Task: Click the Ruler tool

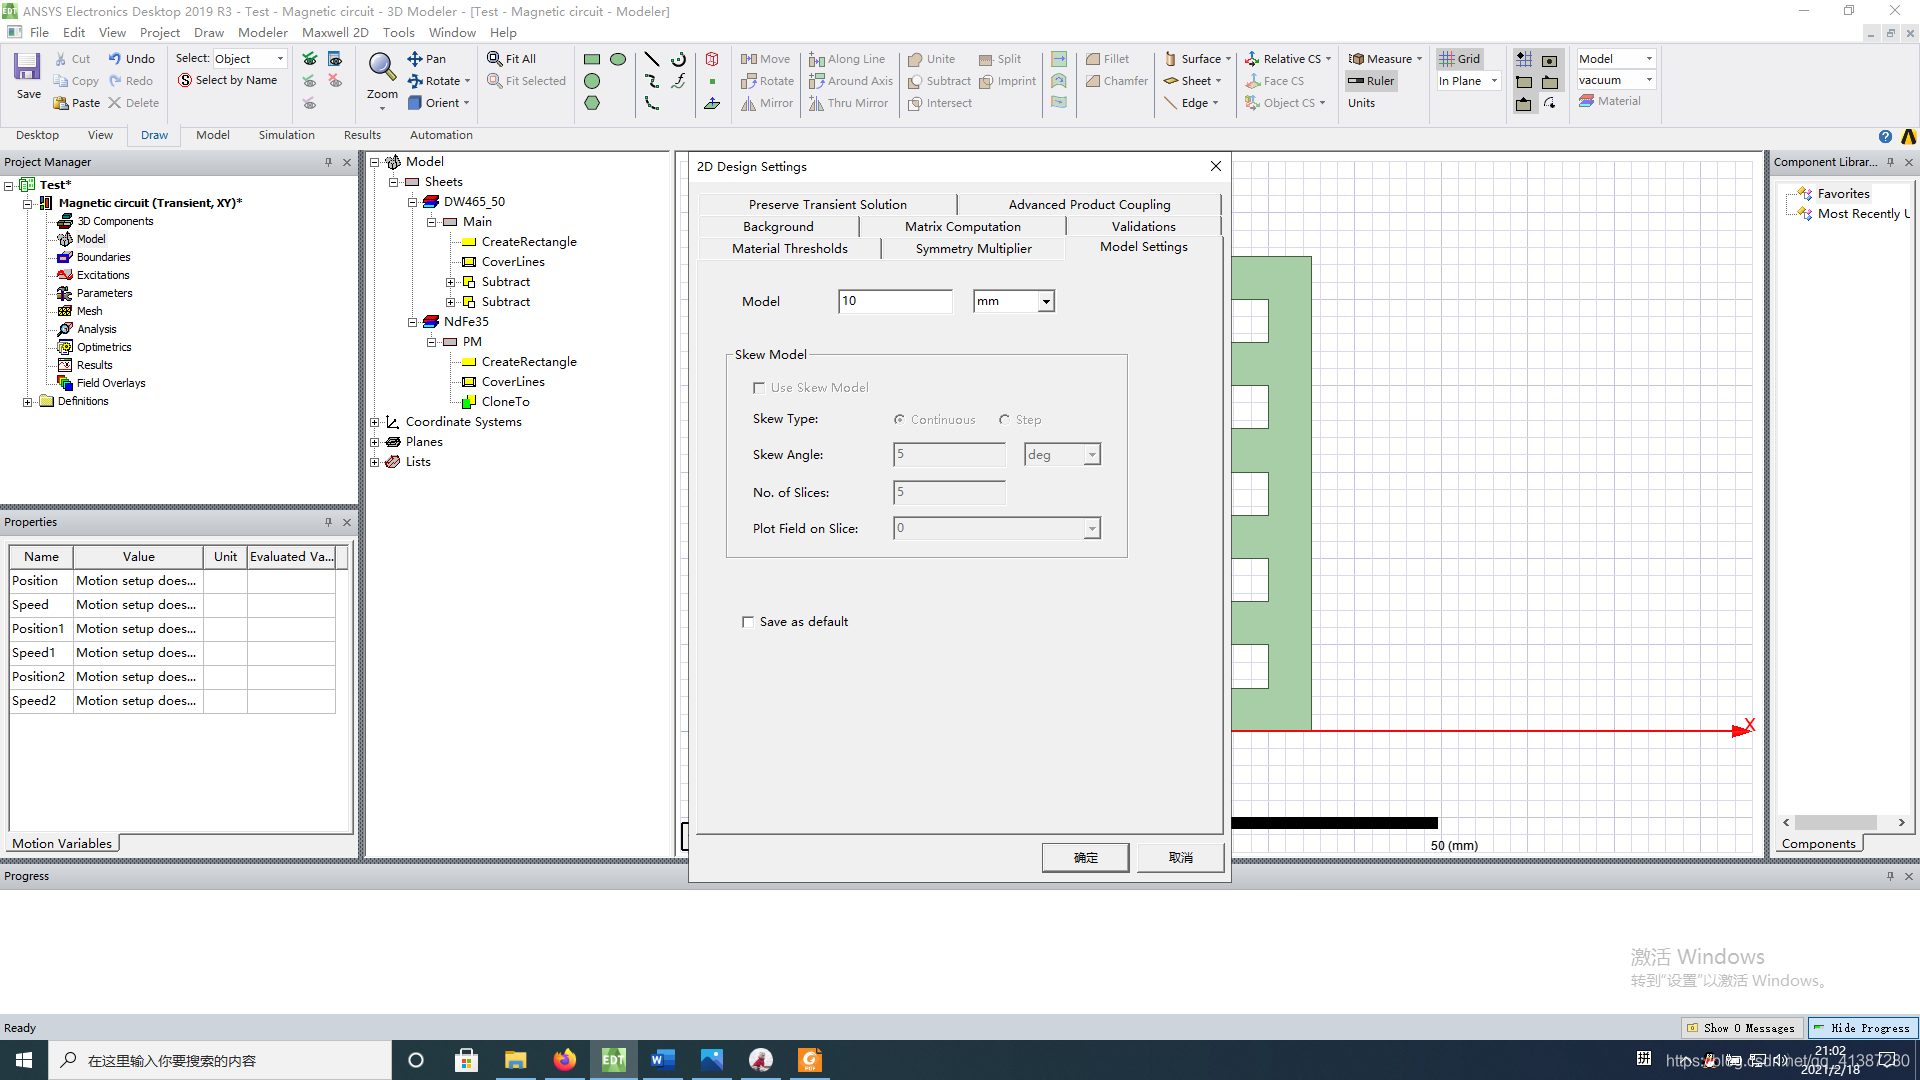Action: (x=1370, y=81)
